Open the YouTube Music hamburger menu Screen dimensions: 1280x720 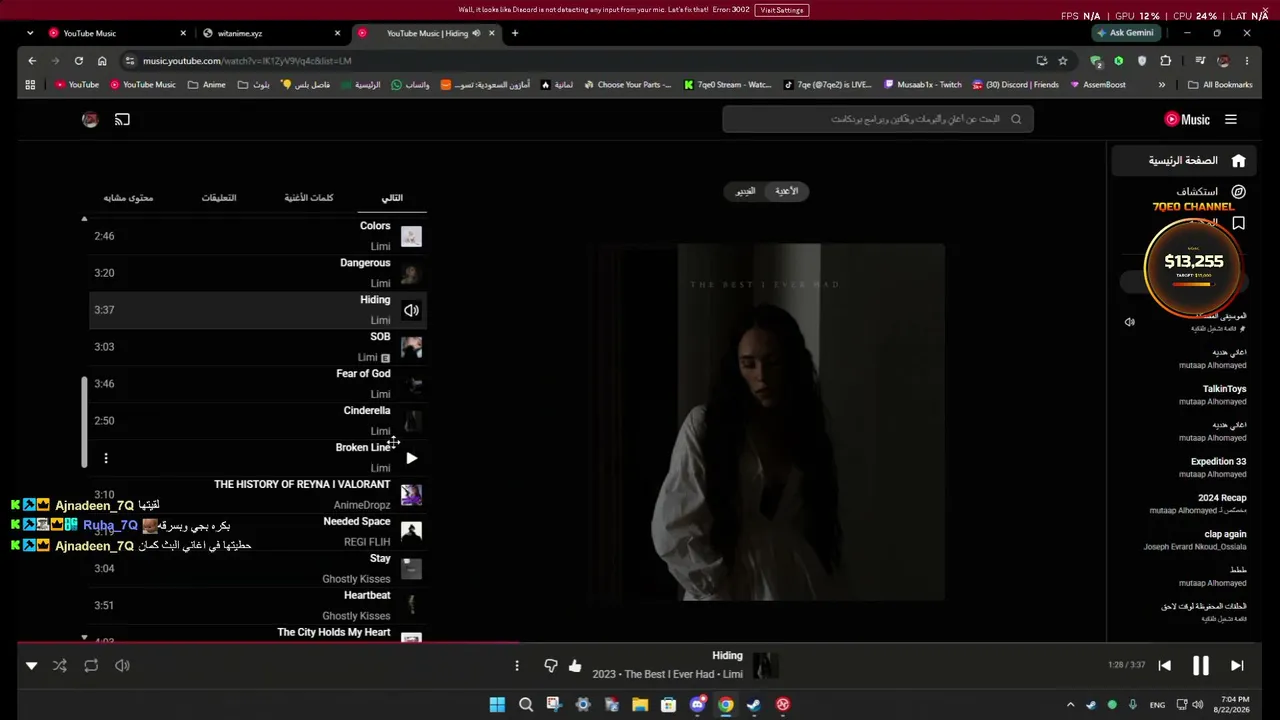tap(1231, 119)
